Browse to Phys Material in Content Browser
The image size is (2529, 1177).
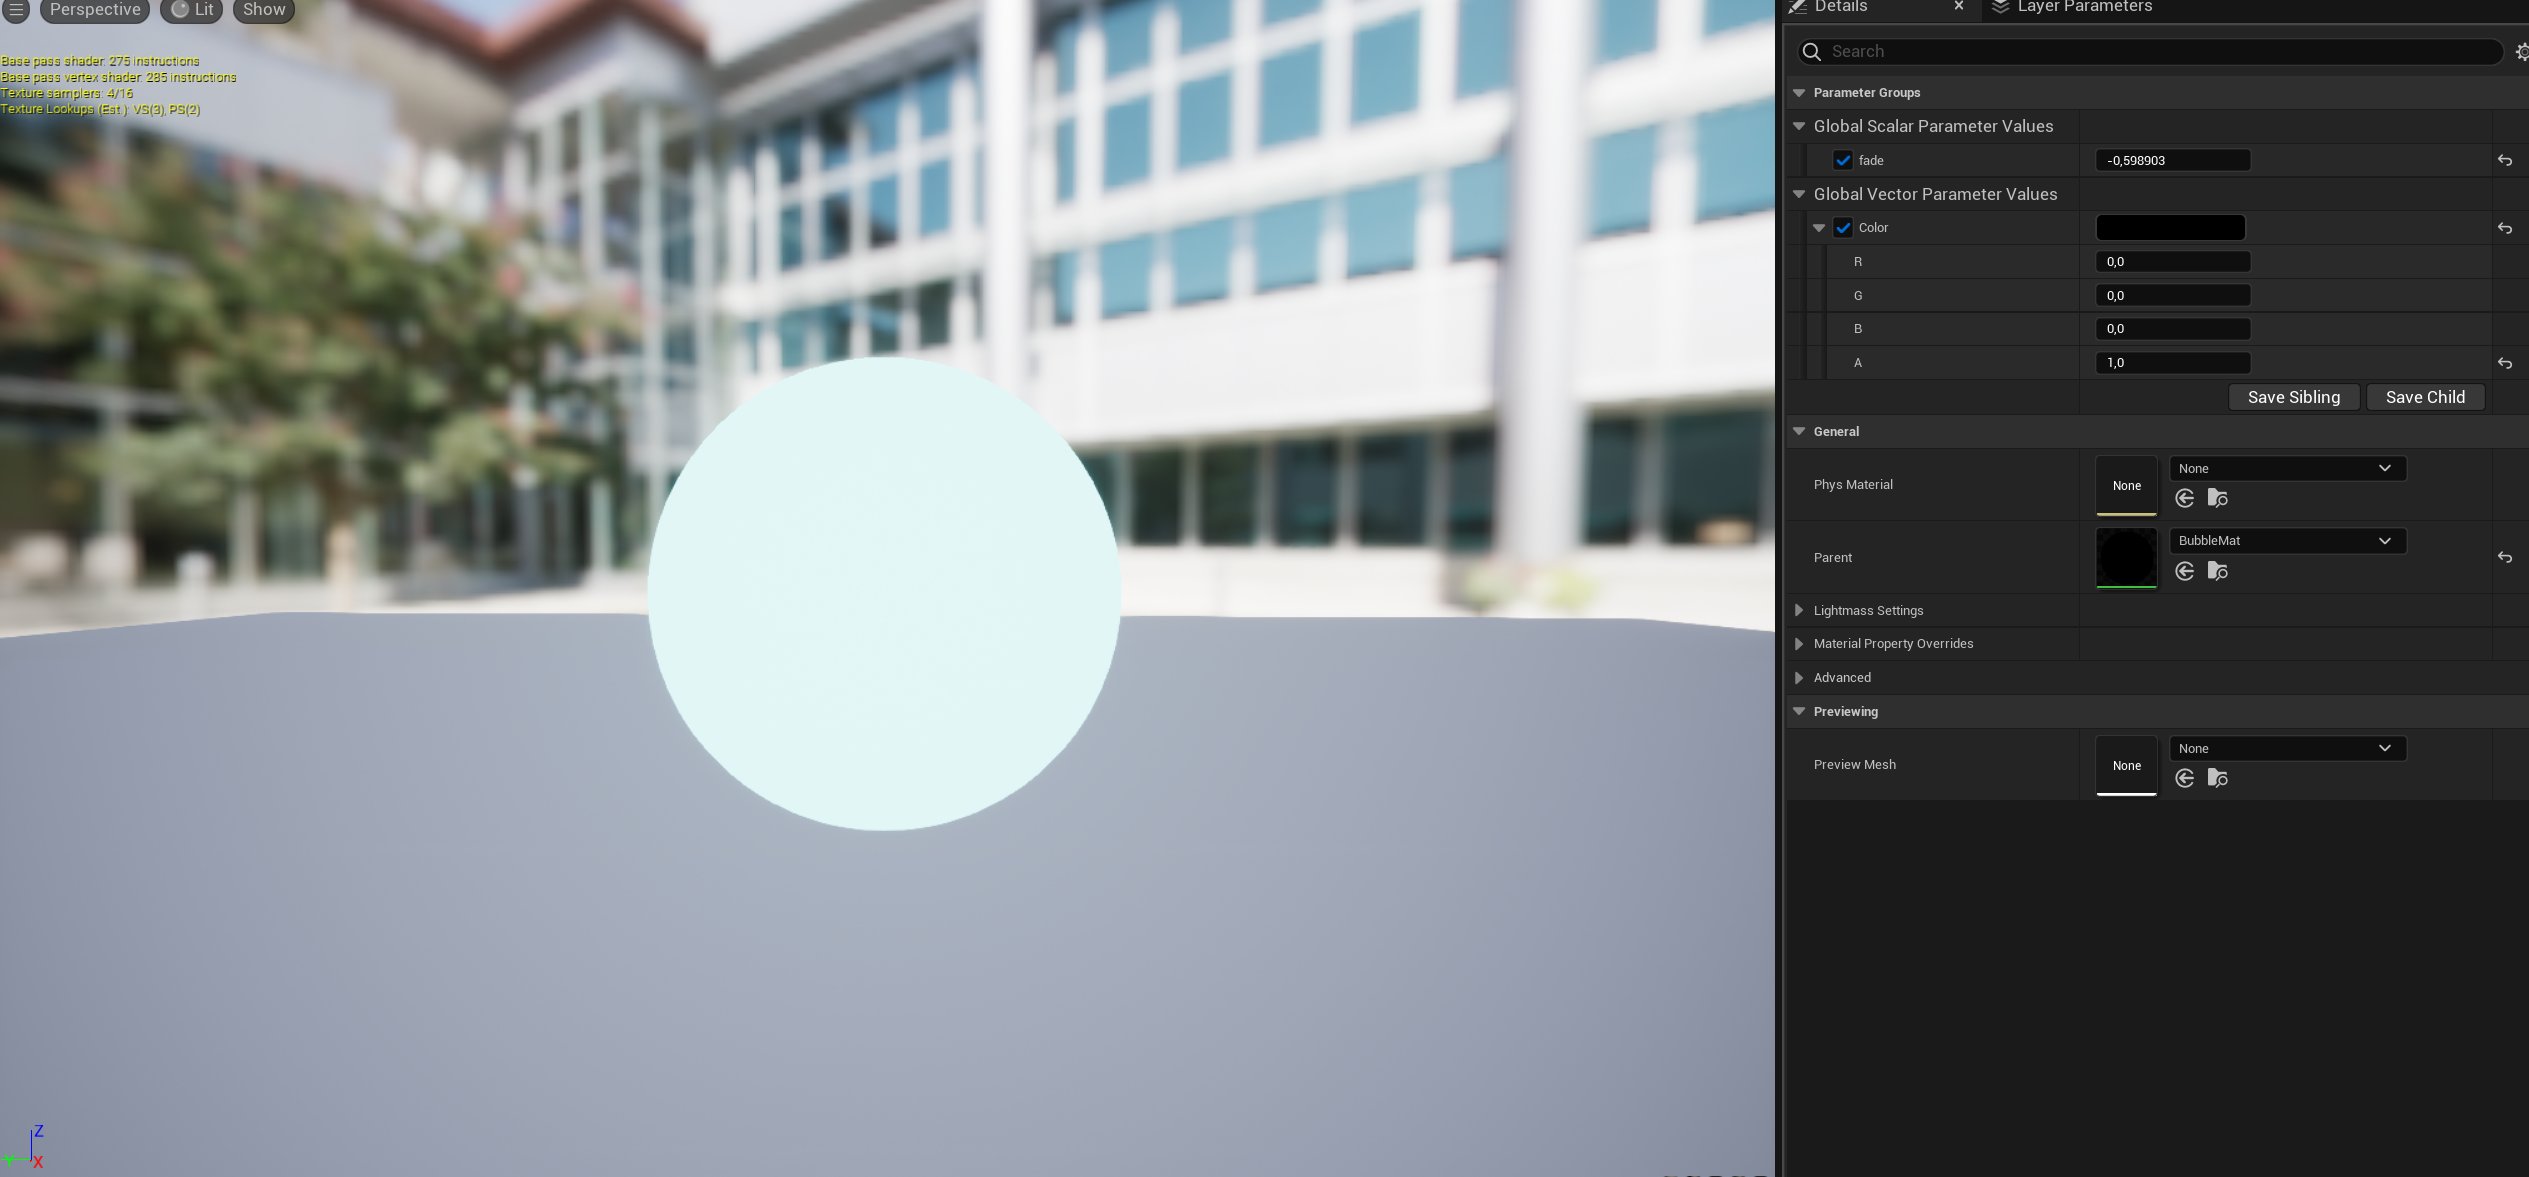[2218, 498]
